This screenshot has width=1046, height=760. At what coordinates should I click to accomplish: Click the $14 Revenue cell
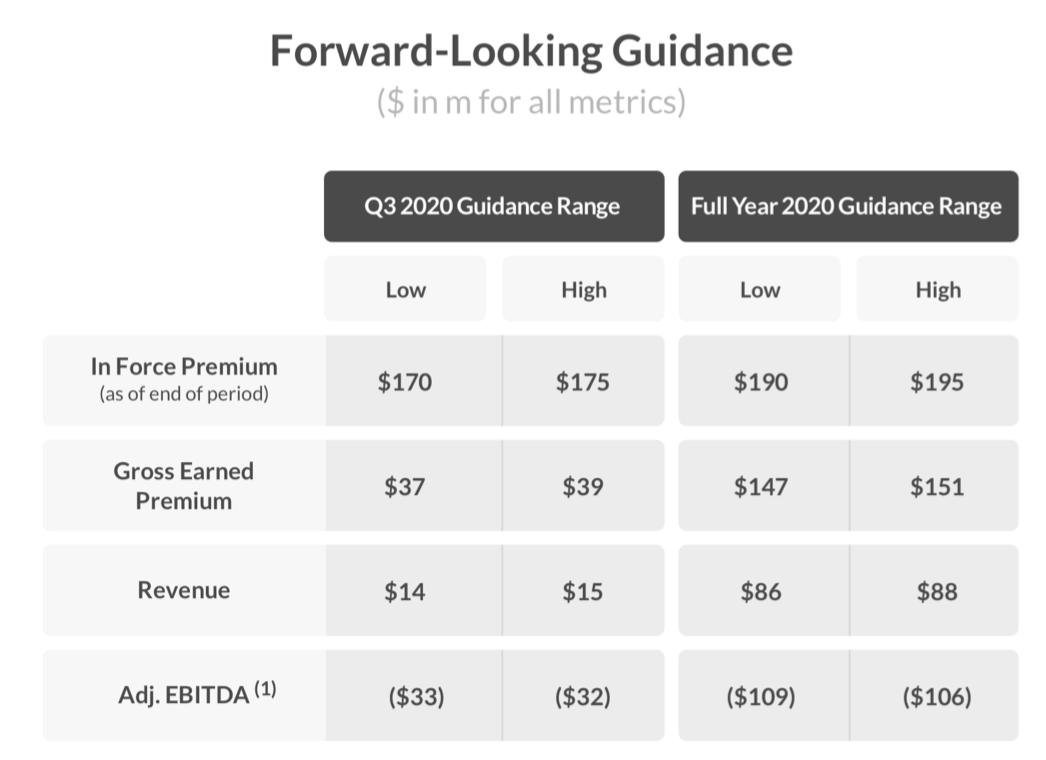coord(405,591)
